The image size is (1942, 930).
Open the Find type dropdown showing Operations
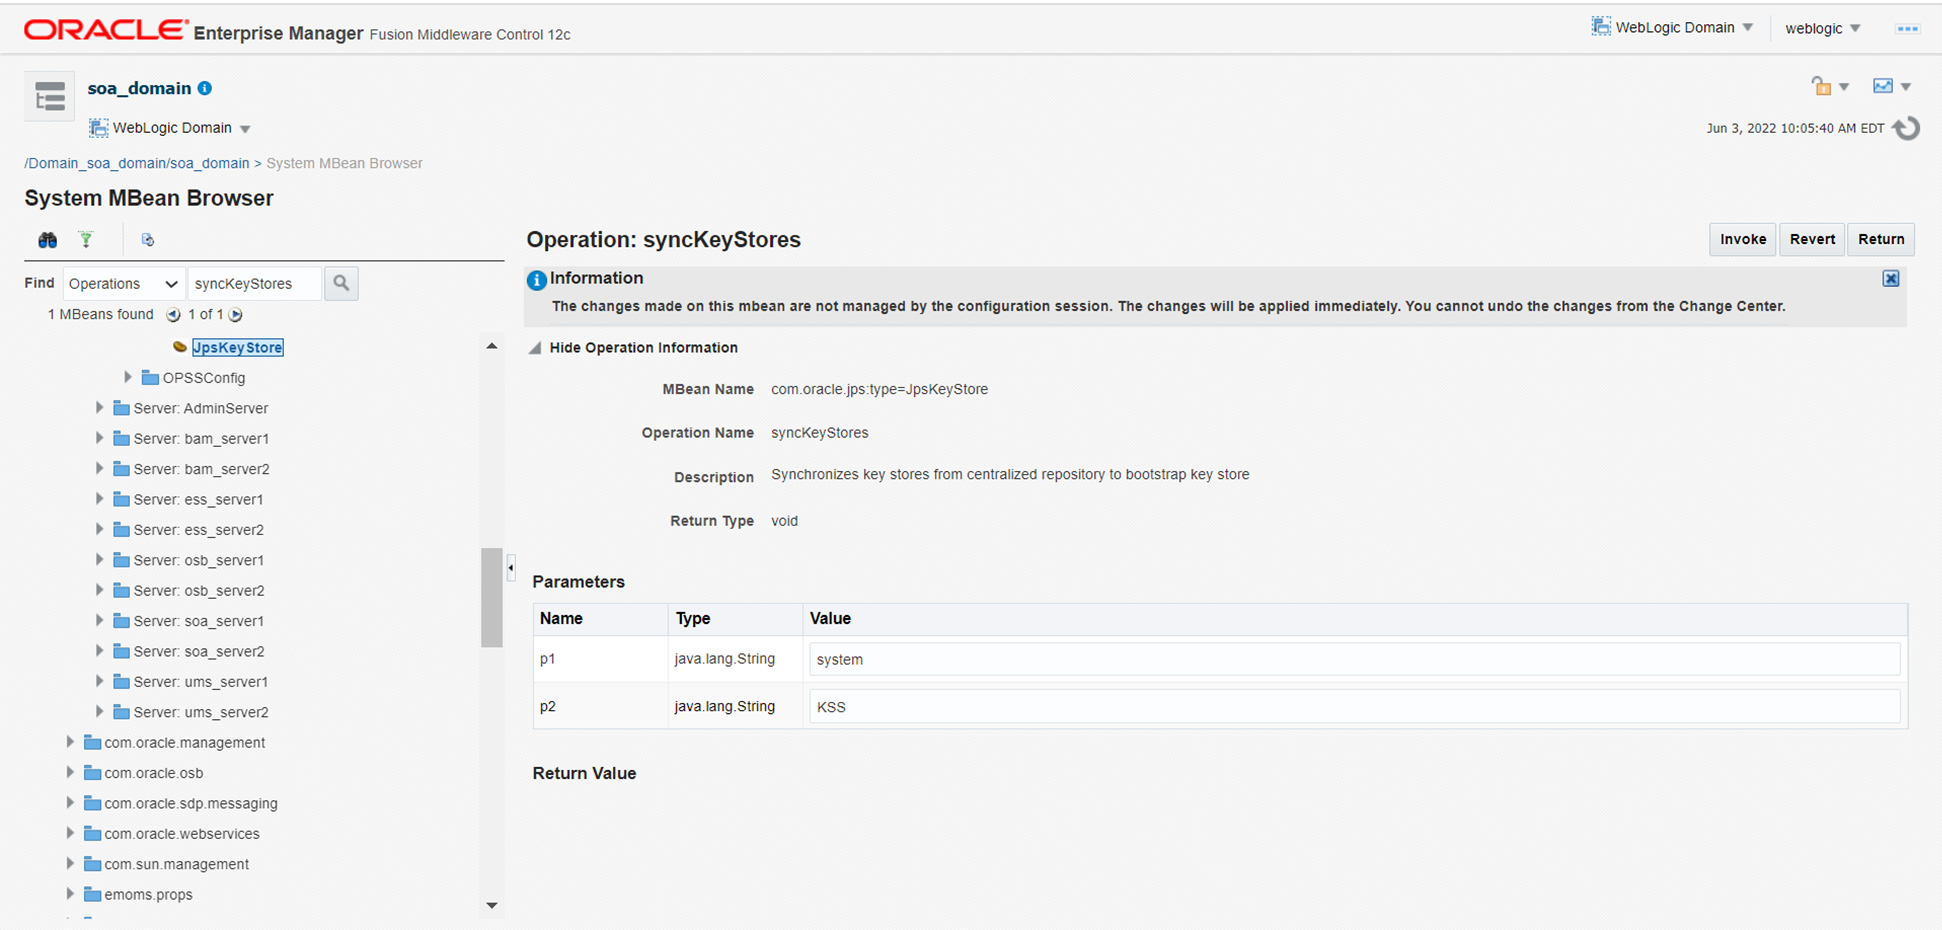coord(123,283)
